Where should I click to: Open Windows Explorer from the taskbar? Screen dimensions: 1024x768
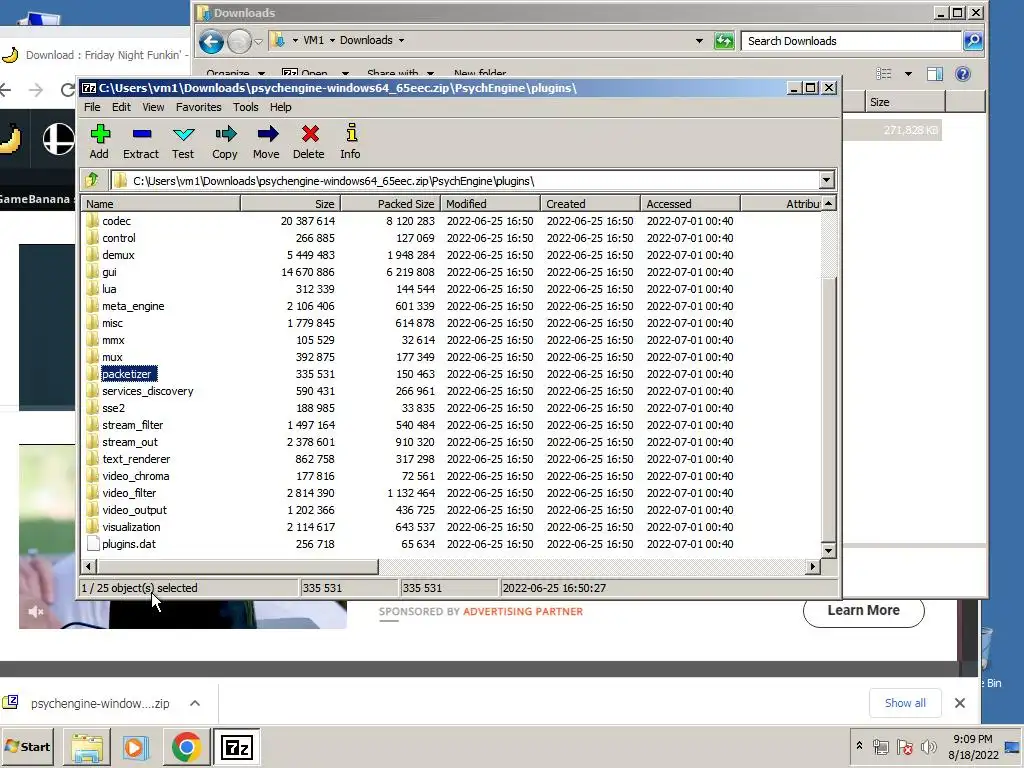coord(87,747)
